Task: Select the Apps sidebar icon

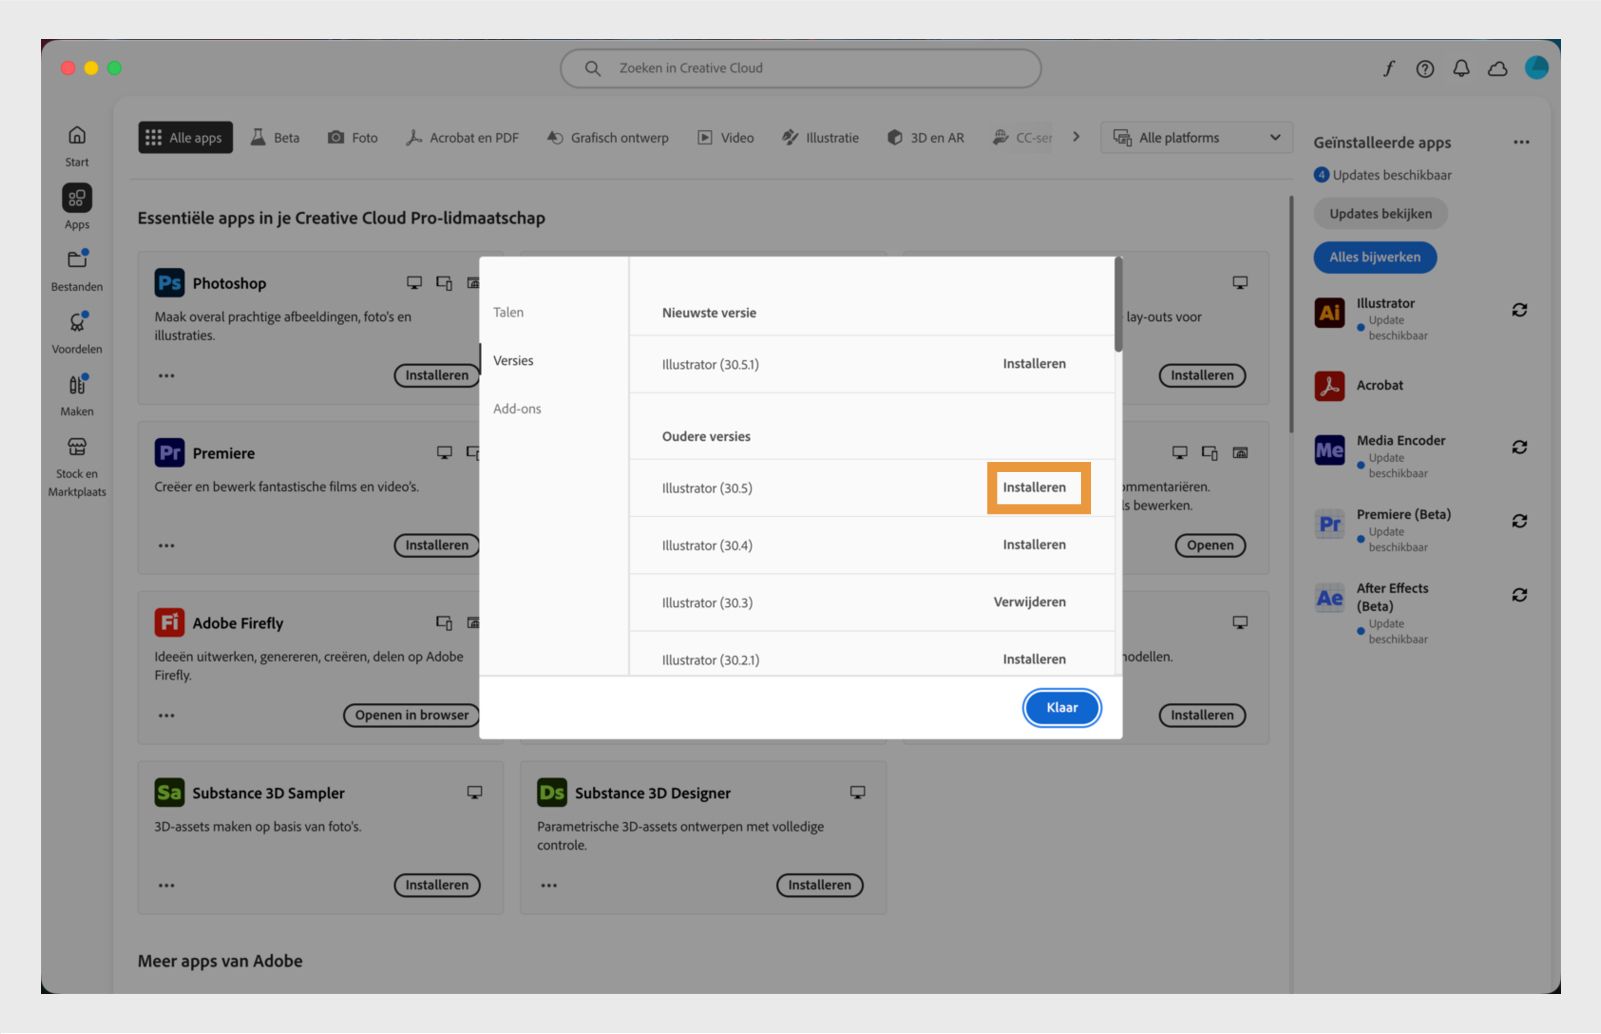Action: pos(77,197)
